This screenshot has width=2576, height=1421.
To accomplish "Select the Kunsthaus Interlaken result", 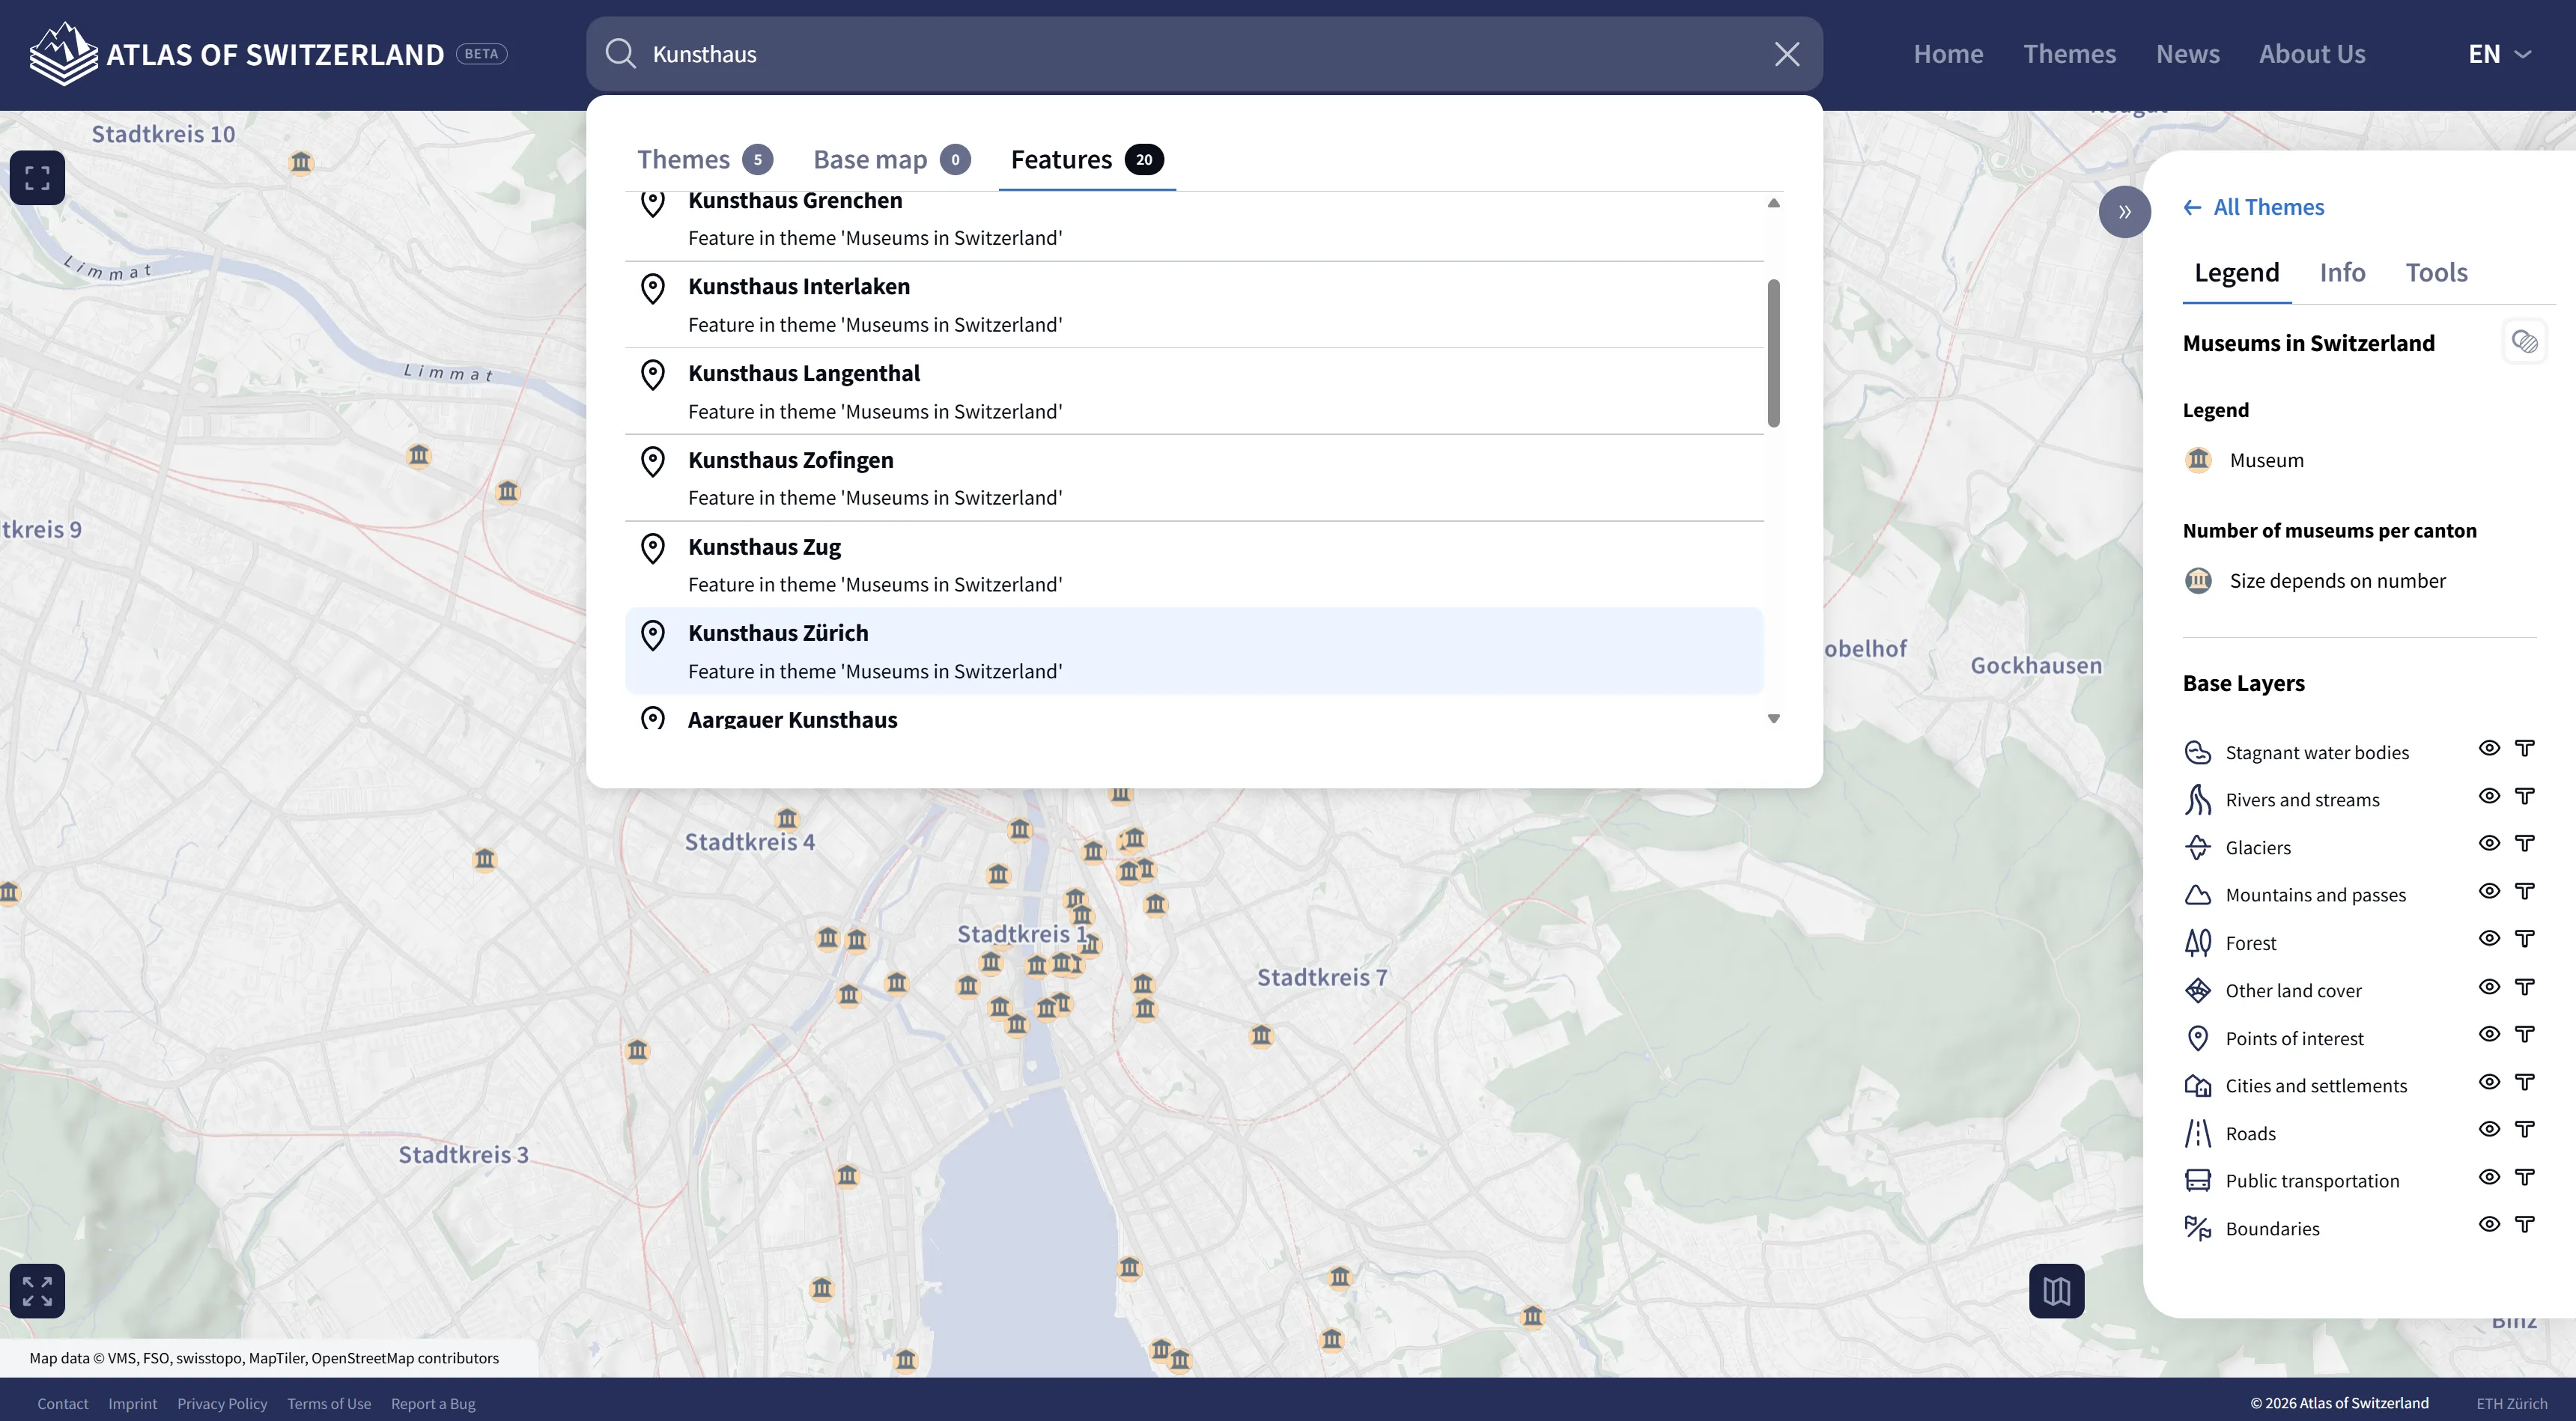I will click(1194, 305).
